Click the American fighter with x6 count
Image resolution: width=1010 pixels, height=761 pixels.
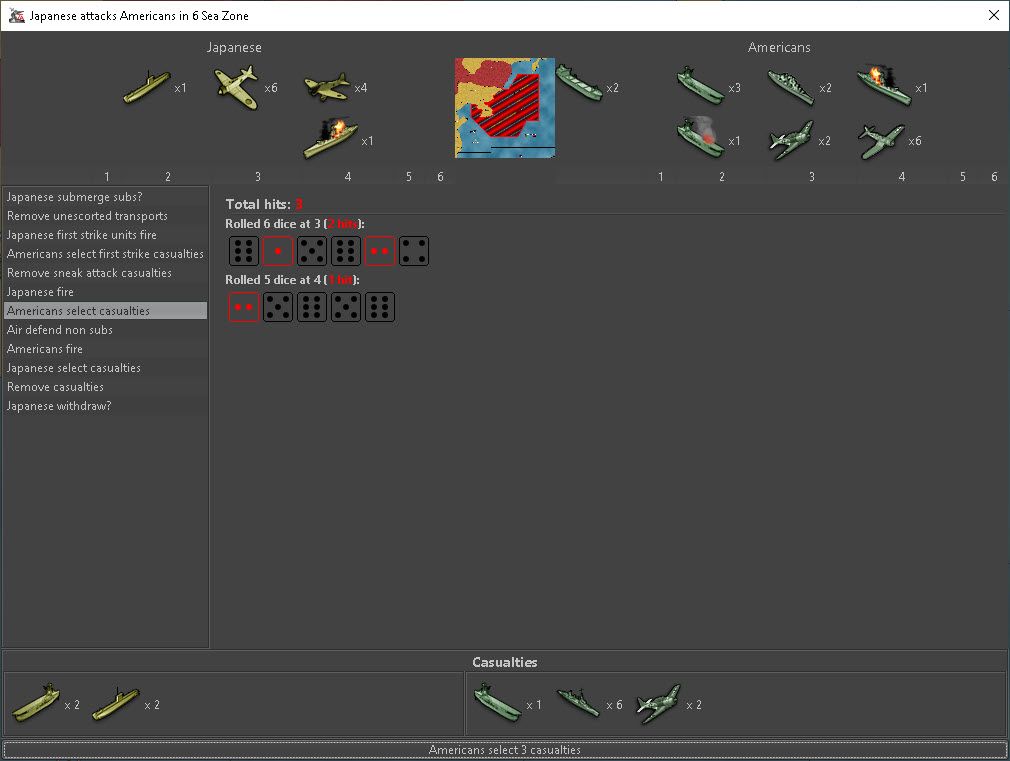click(882, 141)
